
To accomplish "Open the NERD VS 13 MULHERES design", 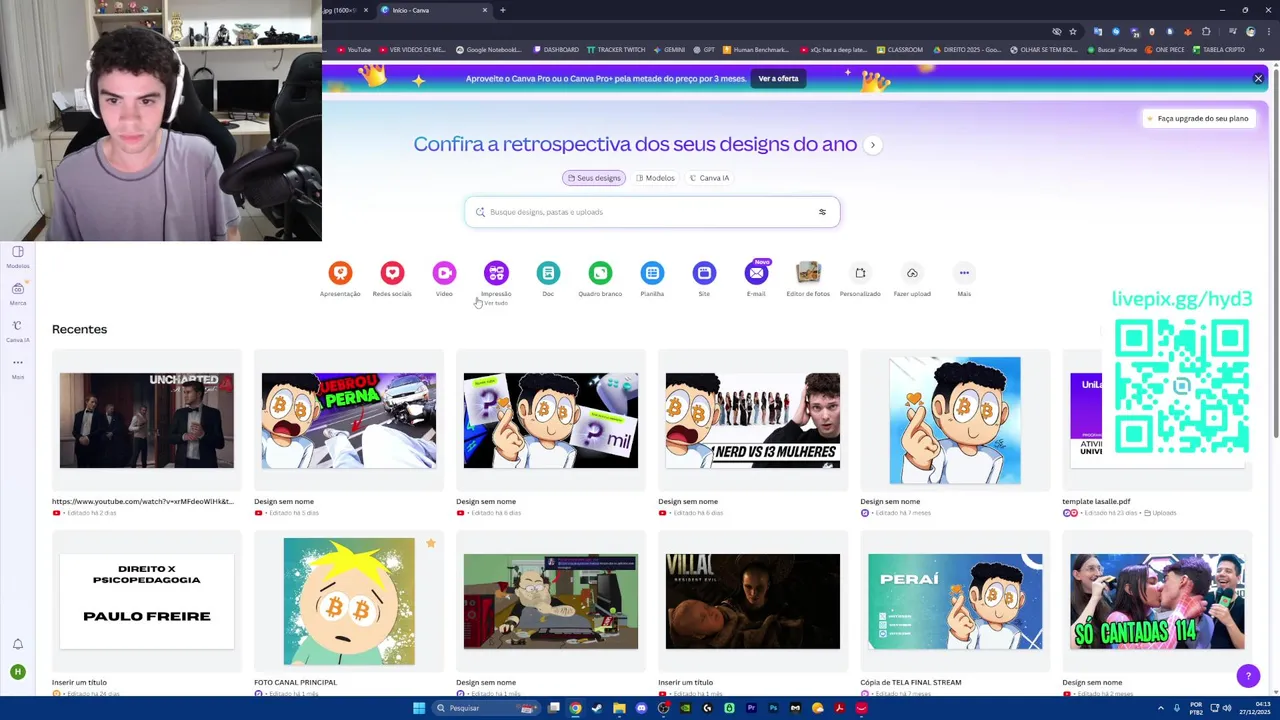I will 753,421.
